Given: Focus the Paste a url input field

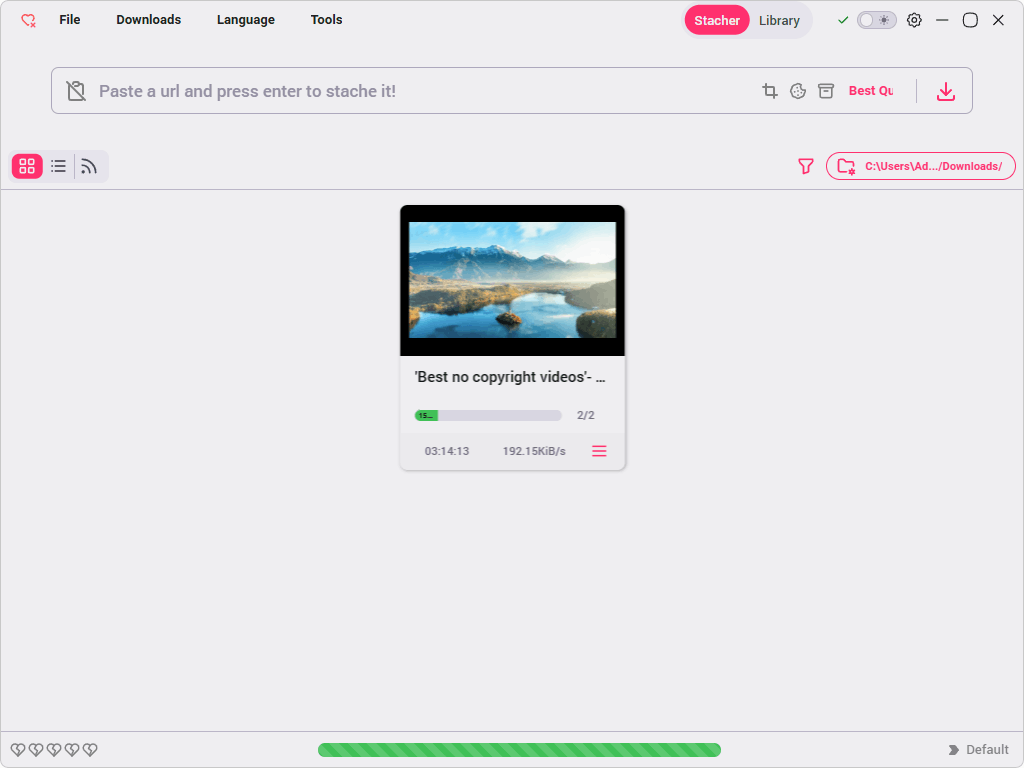Looking at the screenshot, I should tap(418, 91).
